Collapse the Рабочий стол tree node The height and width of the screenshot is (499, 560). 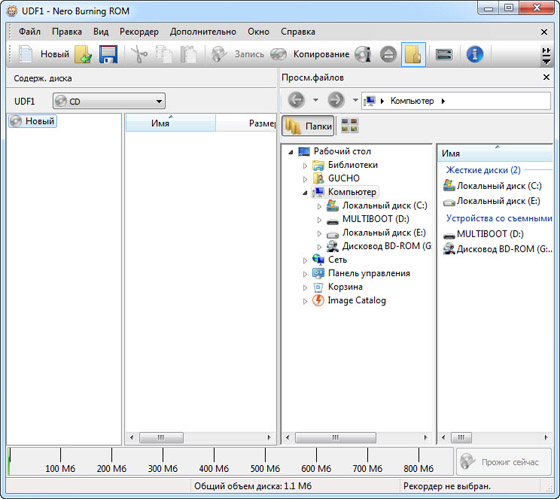coord(291,152)
